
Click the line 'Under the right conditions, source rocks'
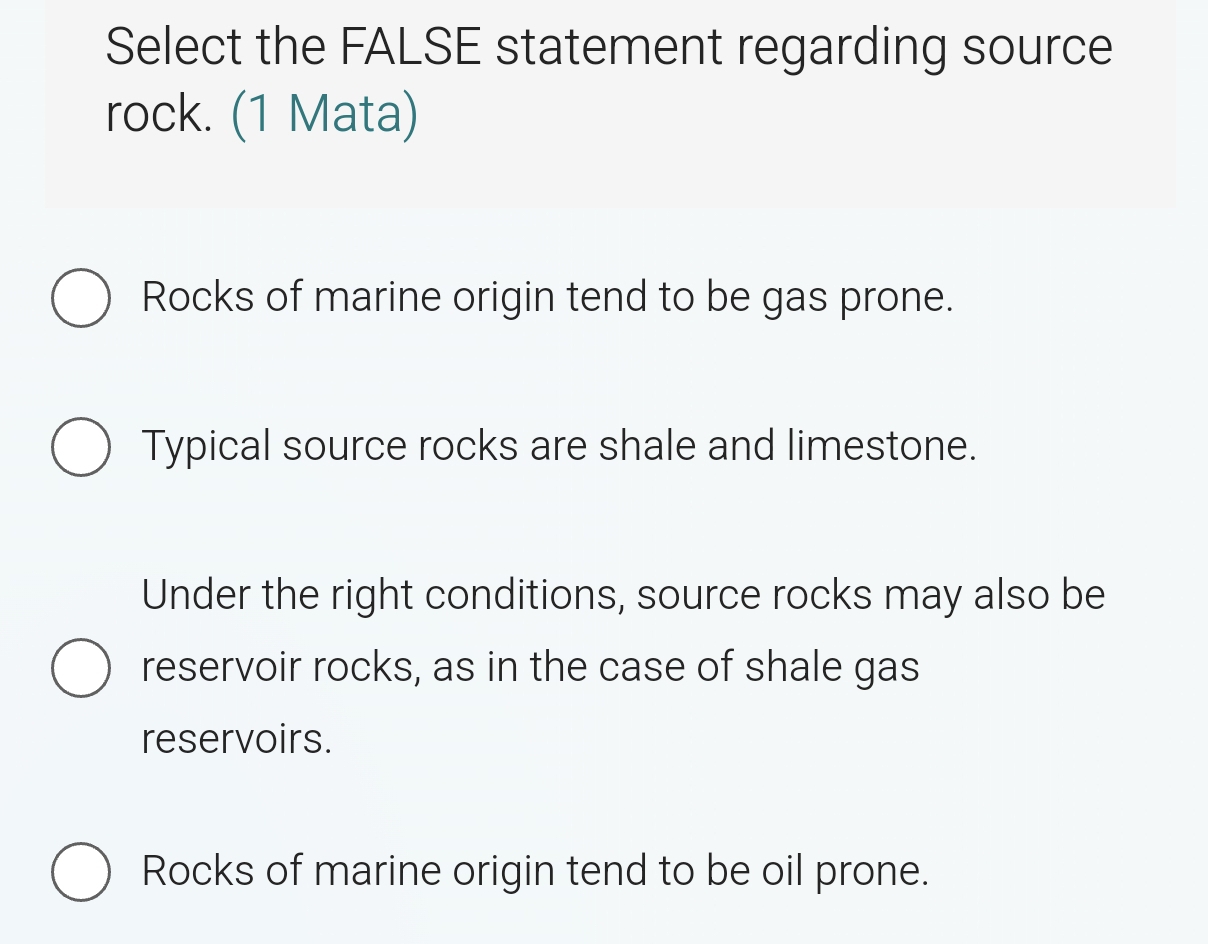click(x=623, y=595)
